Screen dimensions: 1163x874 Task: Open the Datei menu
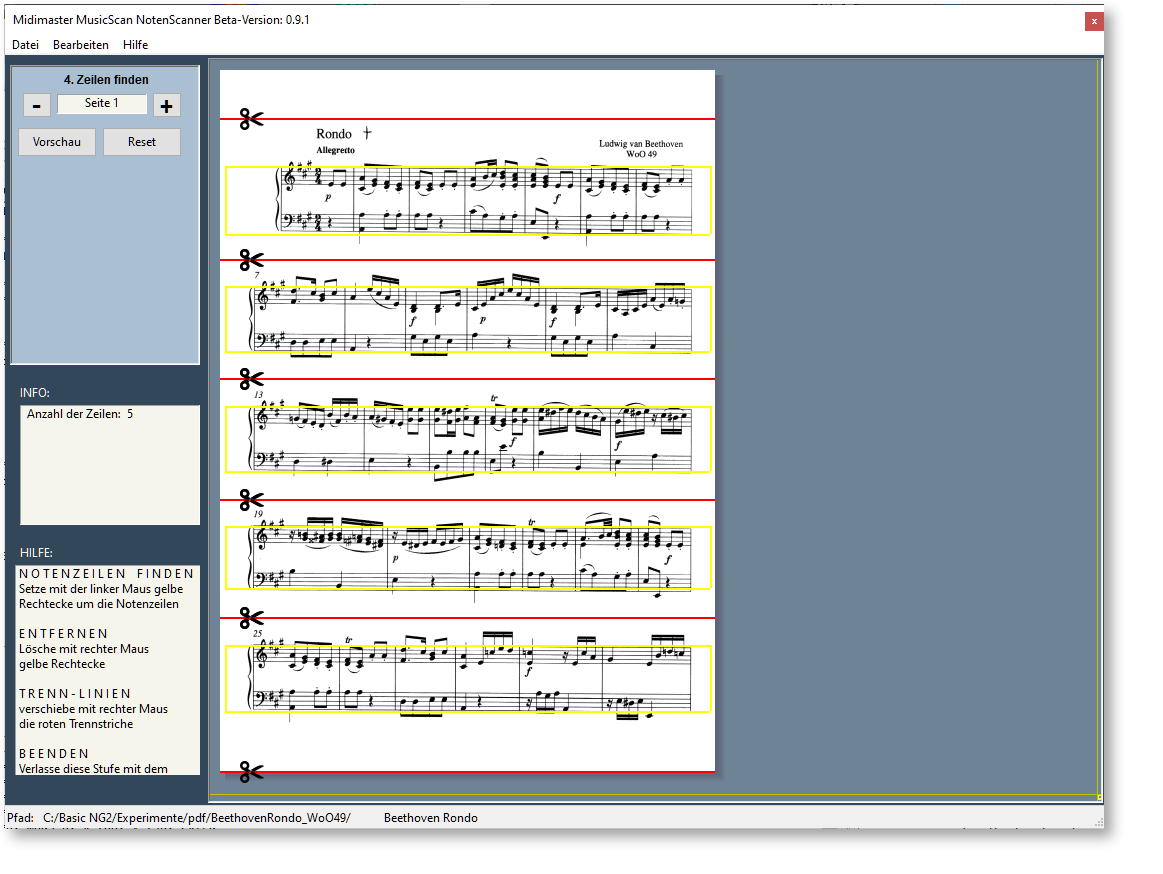25,45
